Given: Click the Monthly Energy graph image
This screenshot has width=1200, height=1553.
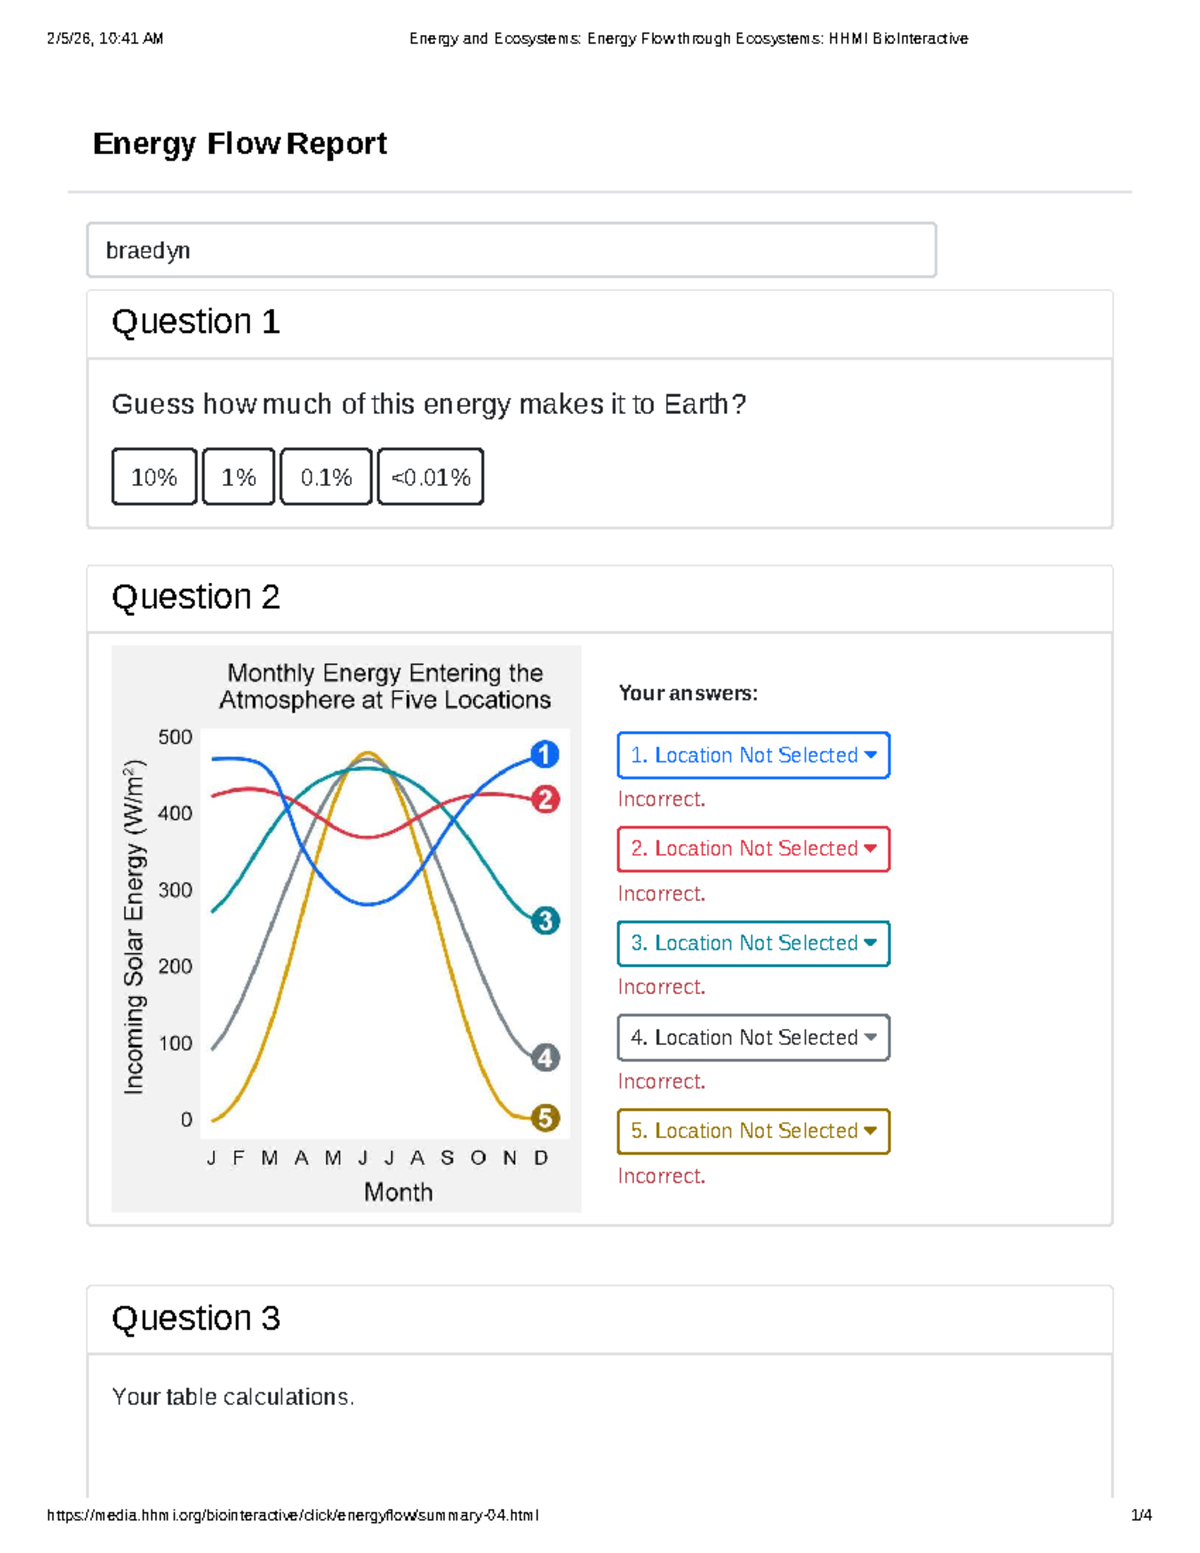Looking at the screenshot, I should pos(346,929).
